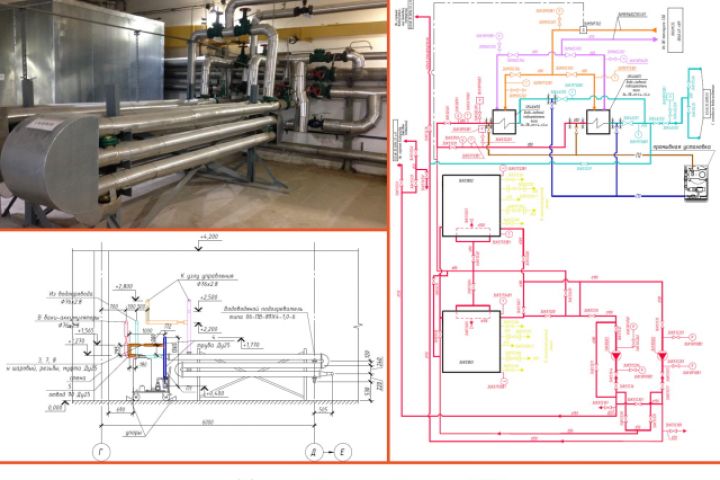Click the 505 dimension value
Image resolution: width=720 pixels, height=480 pixels.
click(x=324, y=410)
